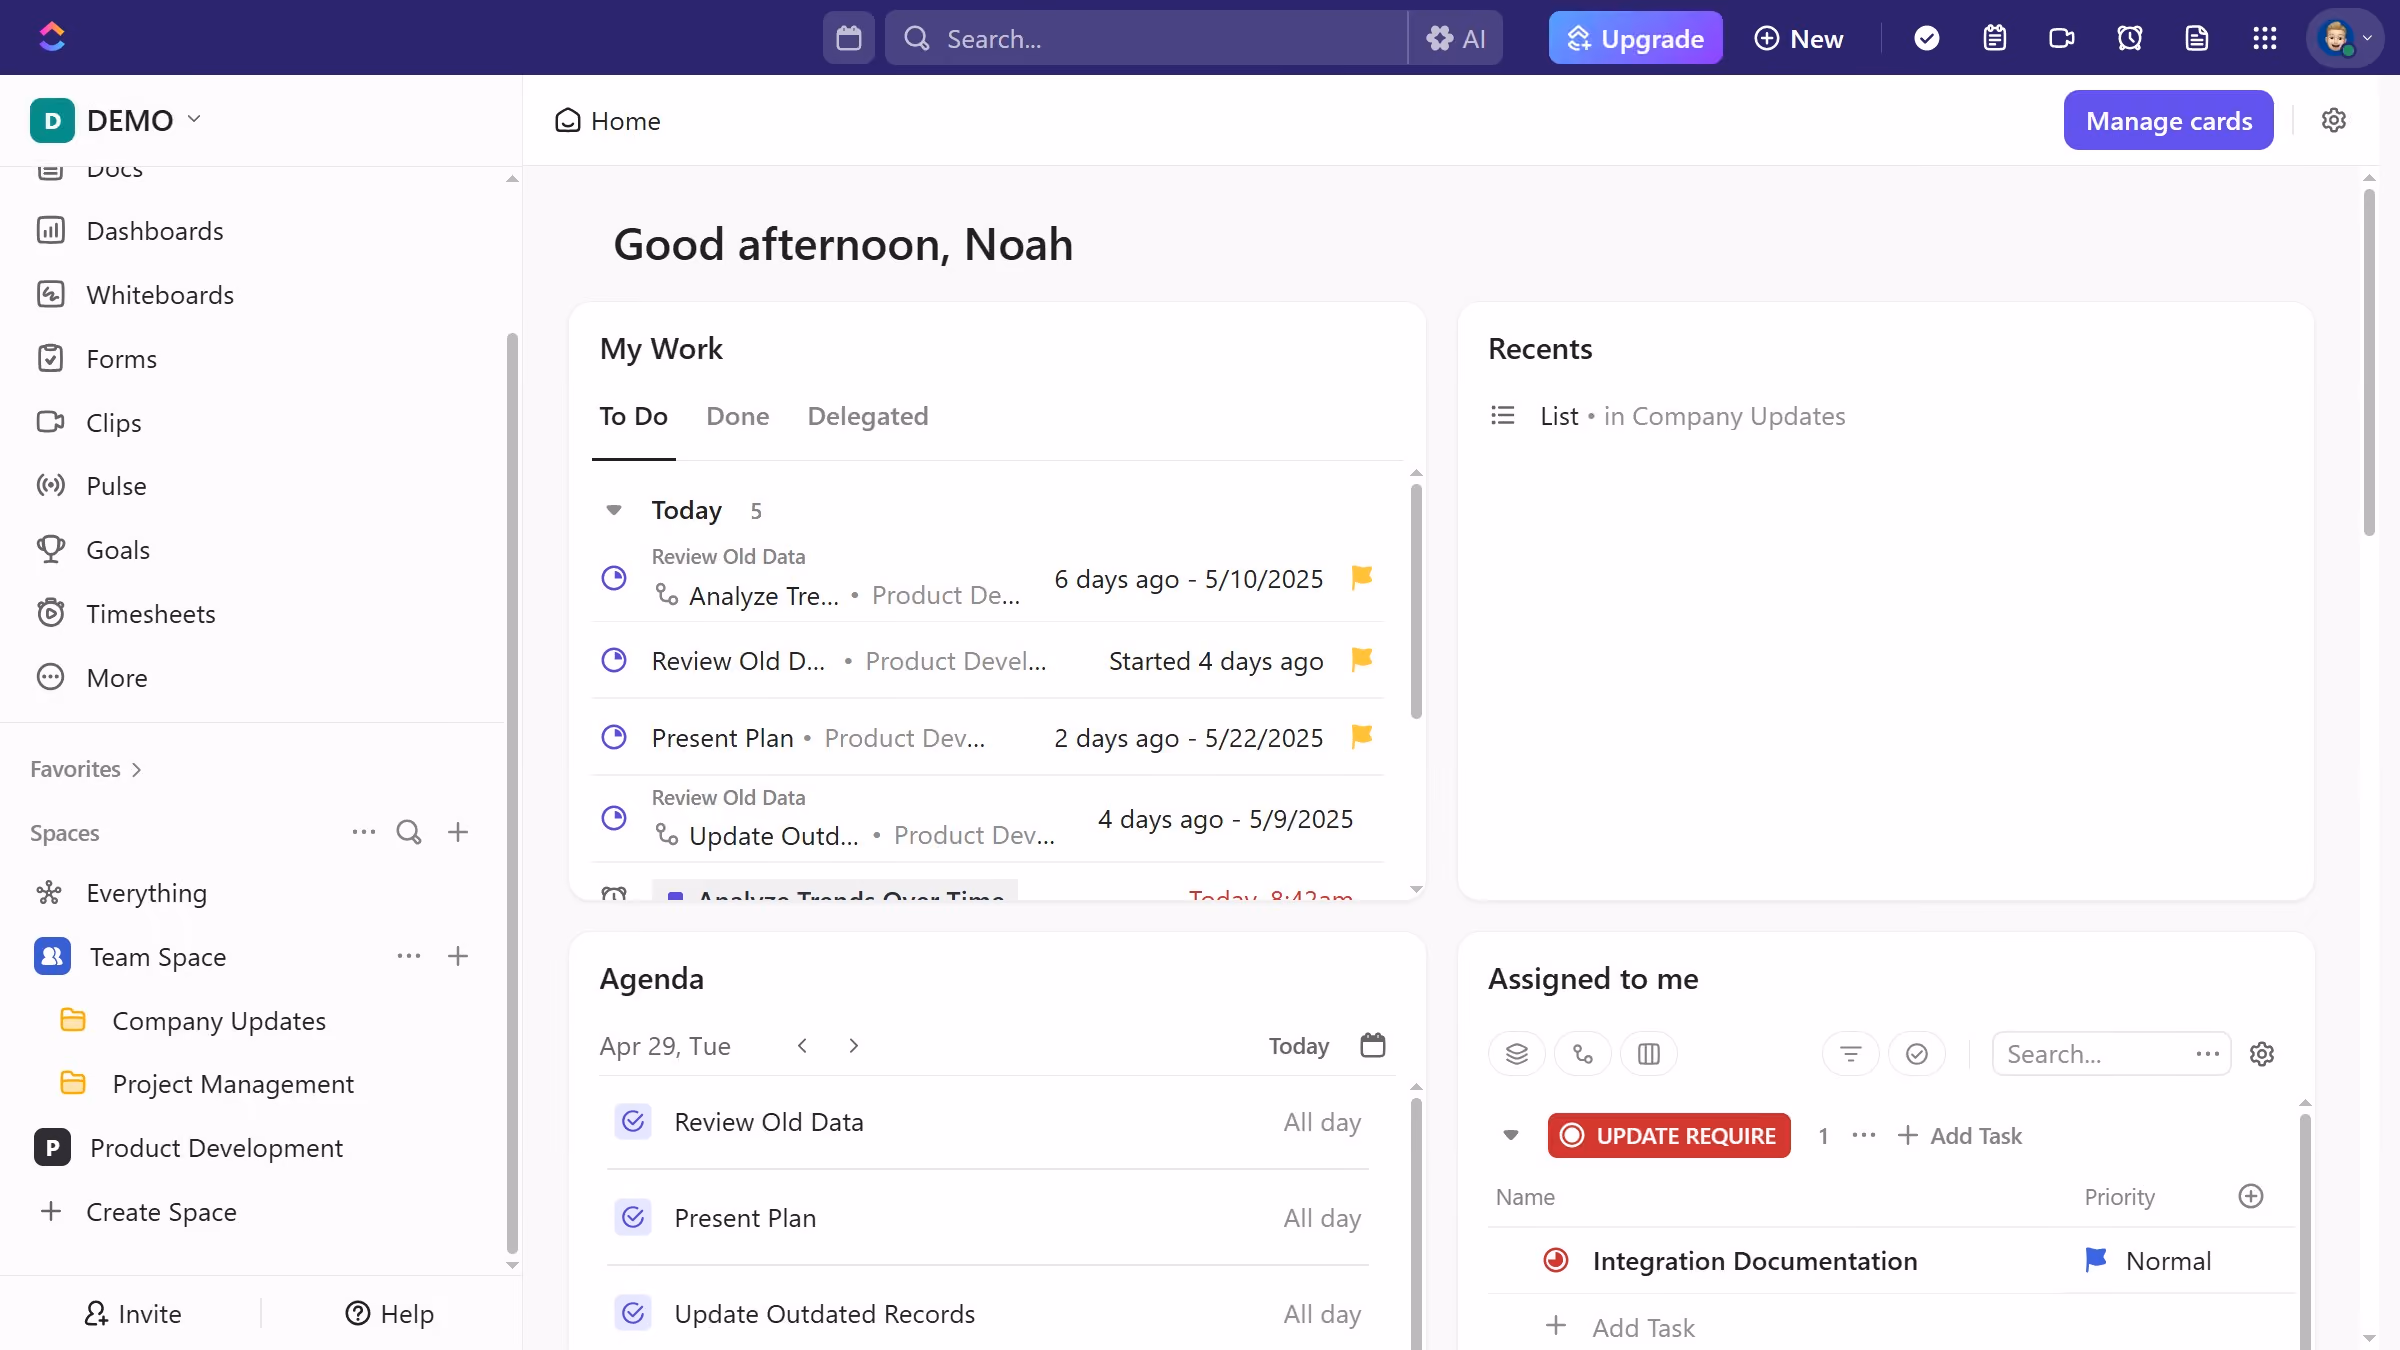Click the yellow priority flag on Present Plan

click(x=1361, y=737)
